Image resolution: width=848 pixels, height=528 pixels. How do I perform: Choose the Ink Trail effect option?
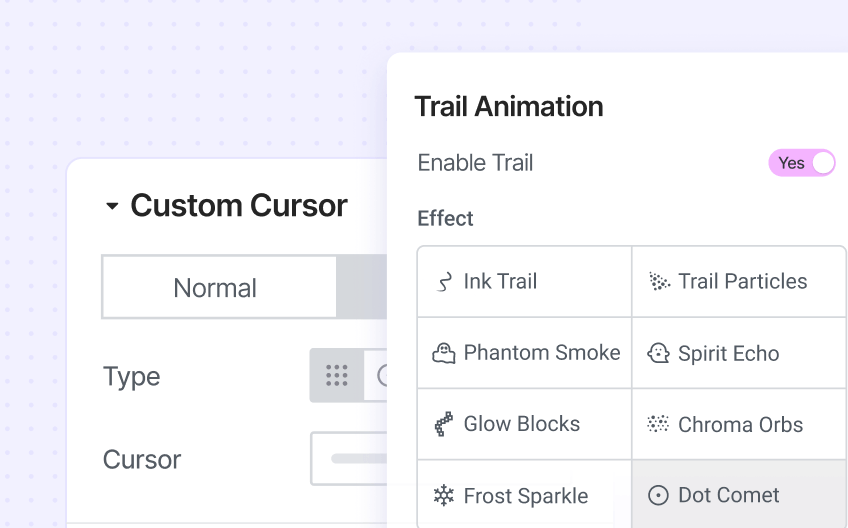pos(500,282)
